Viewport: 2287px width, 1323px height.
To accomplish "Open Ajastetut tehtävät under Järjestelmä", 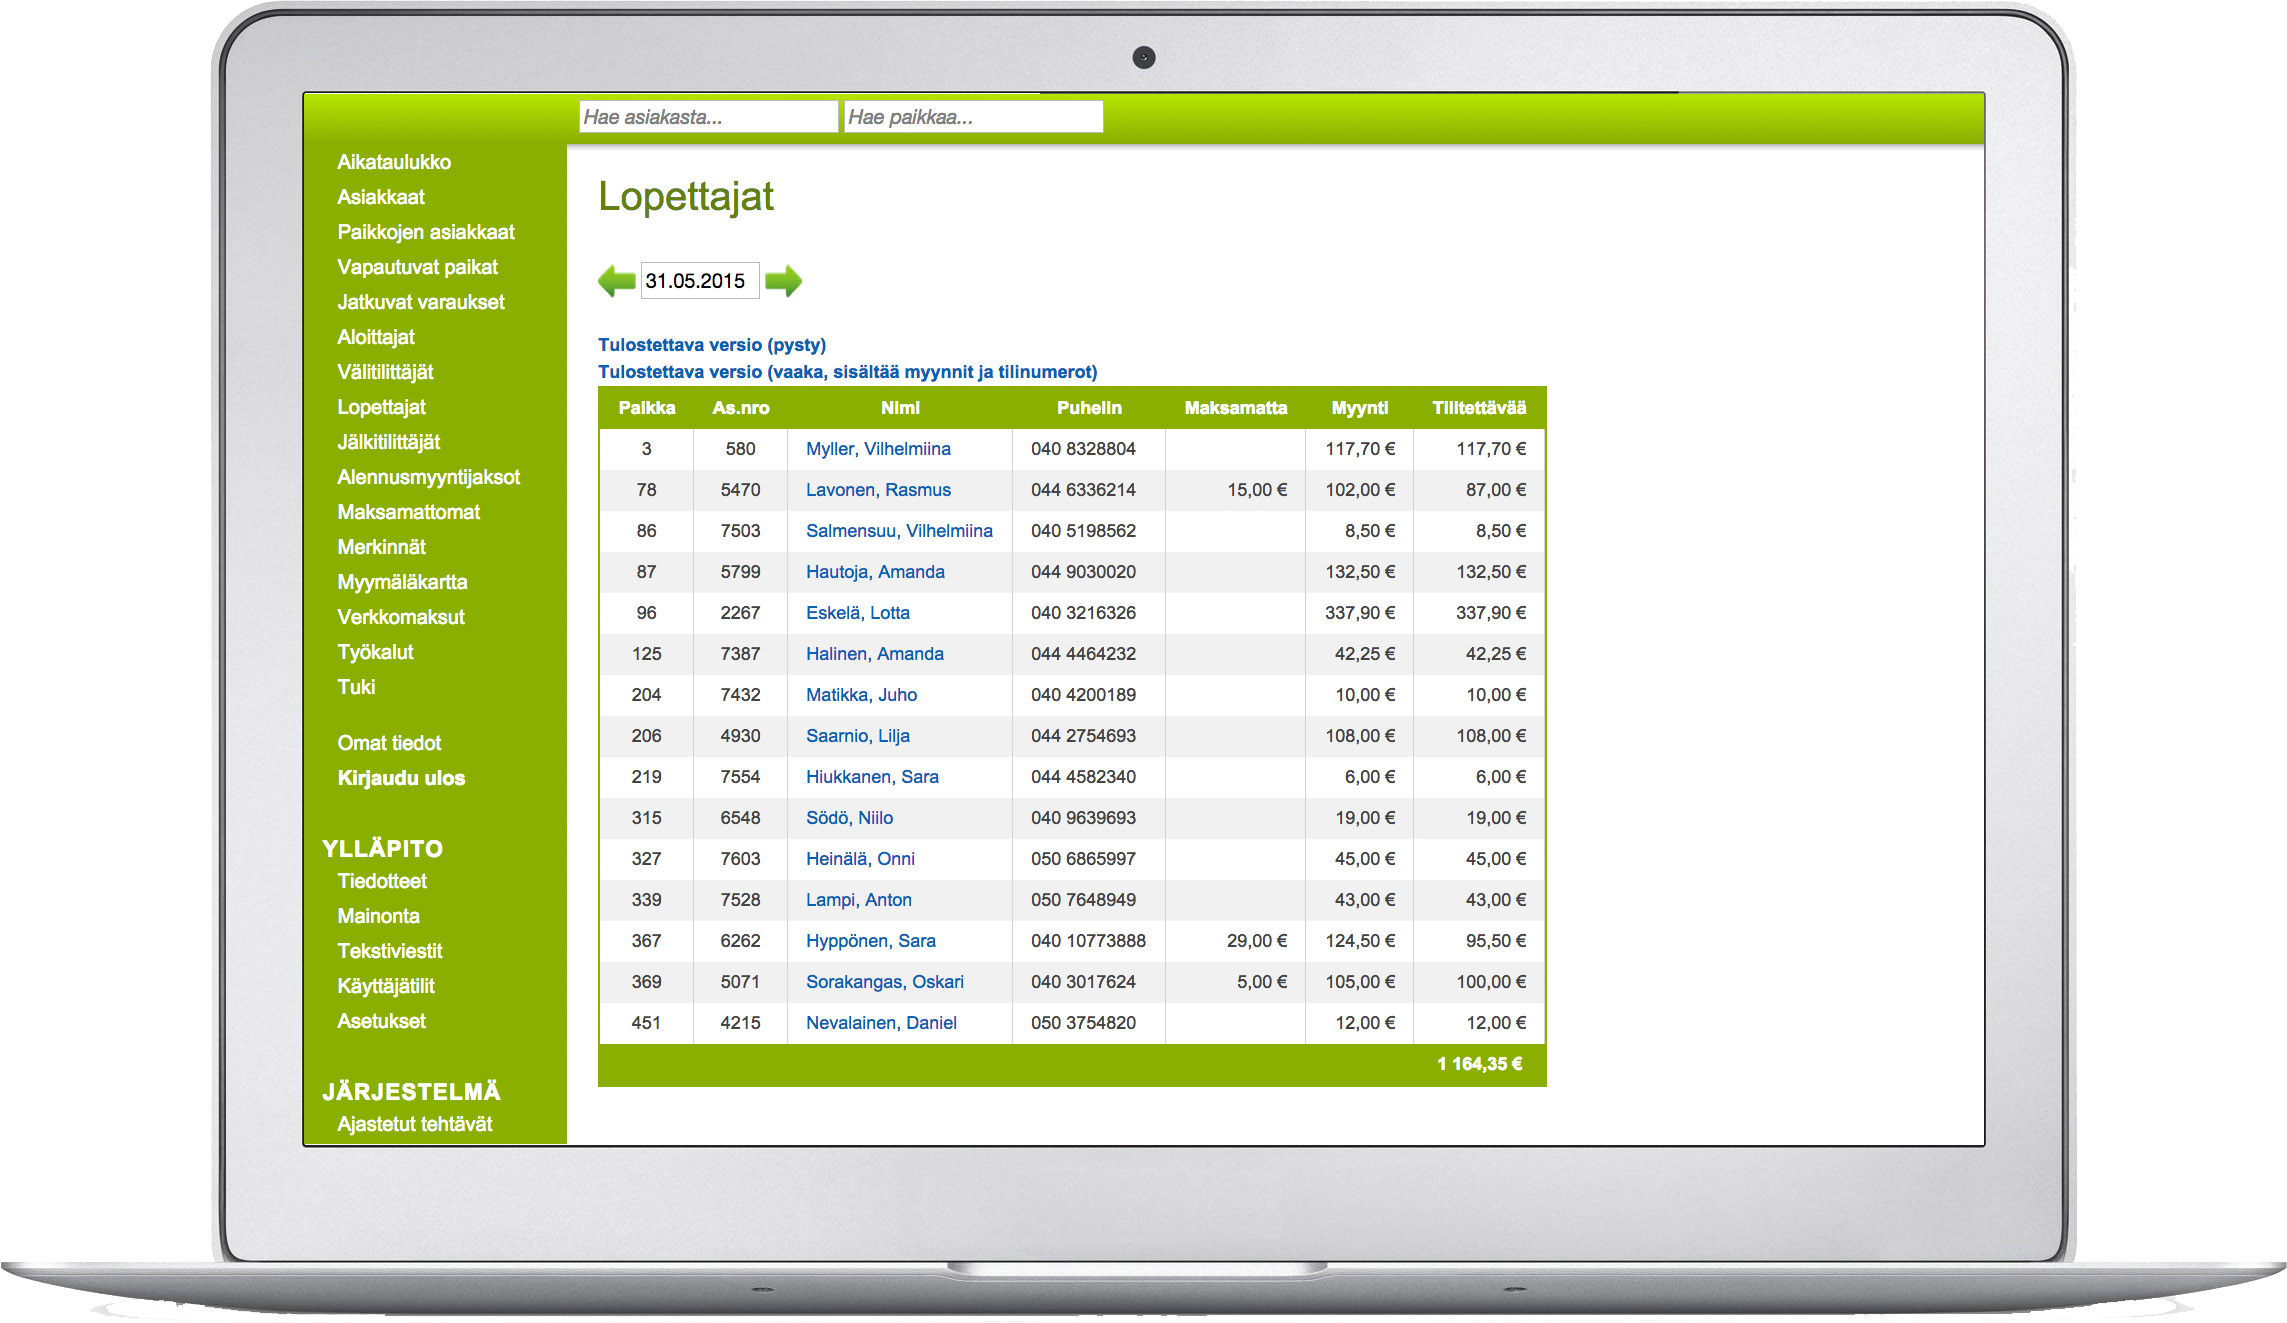I will pos(415,1124).
